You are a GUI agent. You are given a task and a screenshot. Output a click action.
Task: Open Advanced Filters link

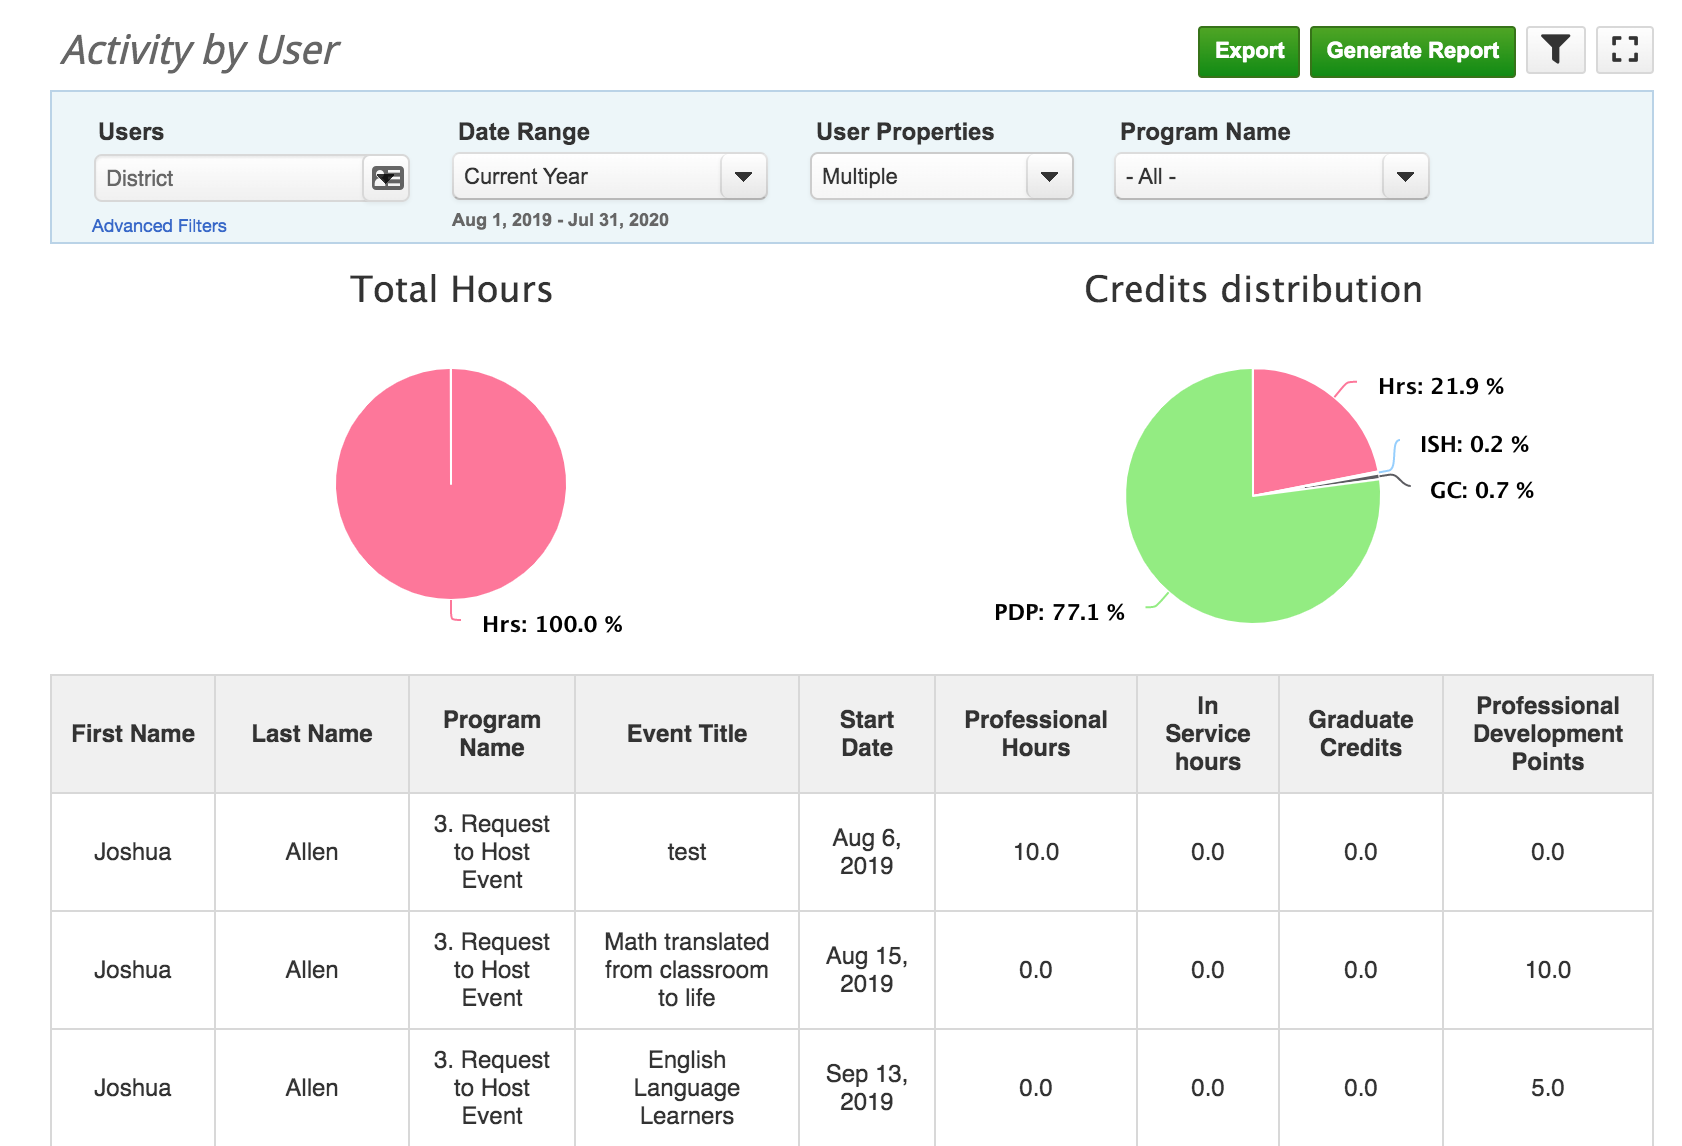(x=159, y=226)
